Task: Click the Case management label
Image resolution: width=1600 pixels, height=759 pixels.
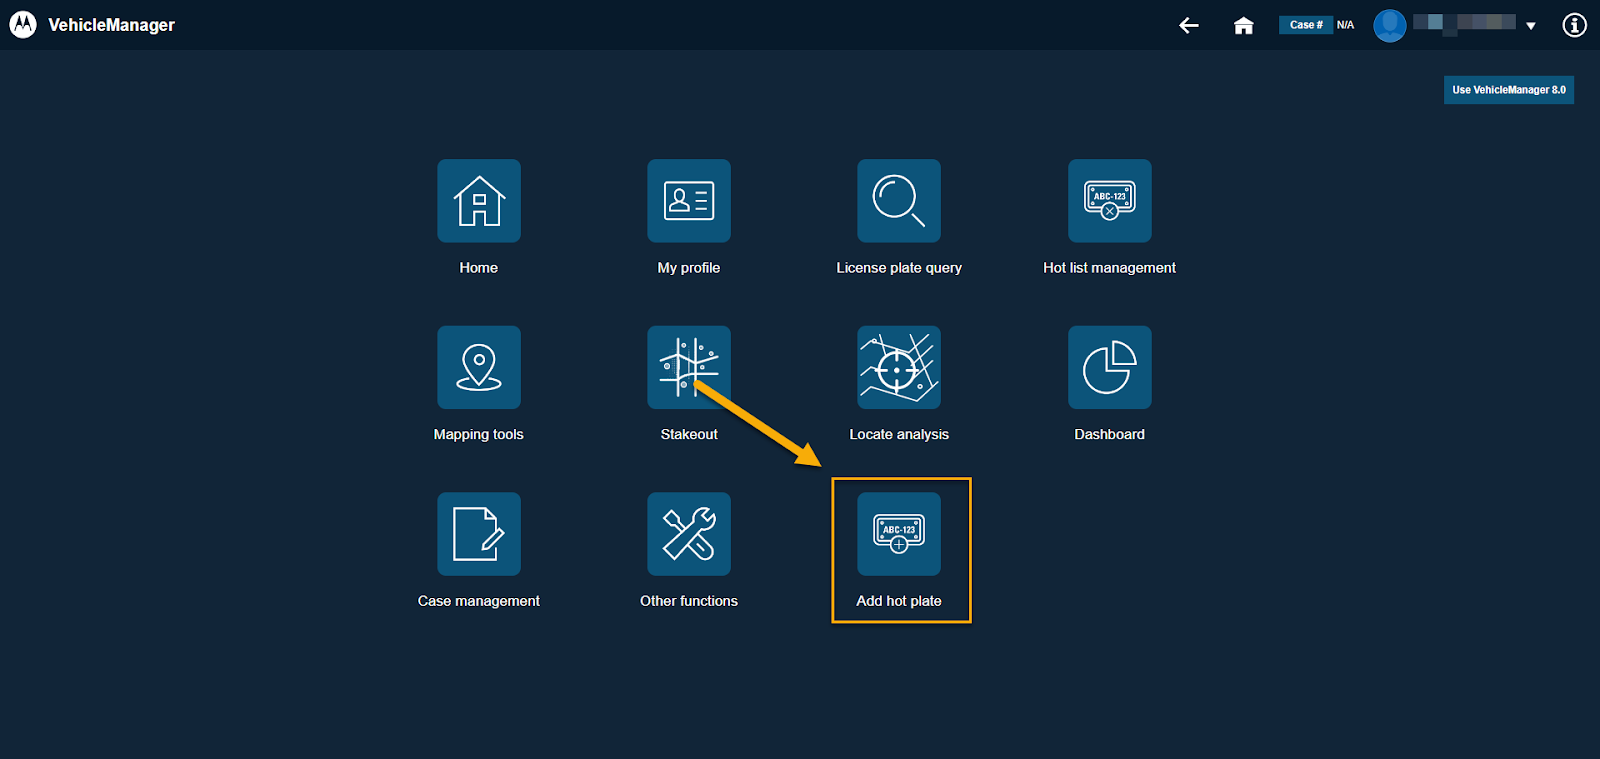Action: click(479, 601)
